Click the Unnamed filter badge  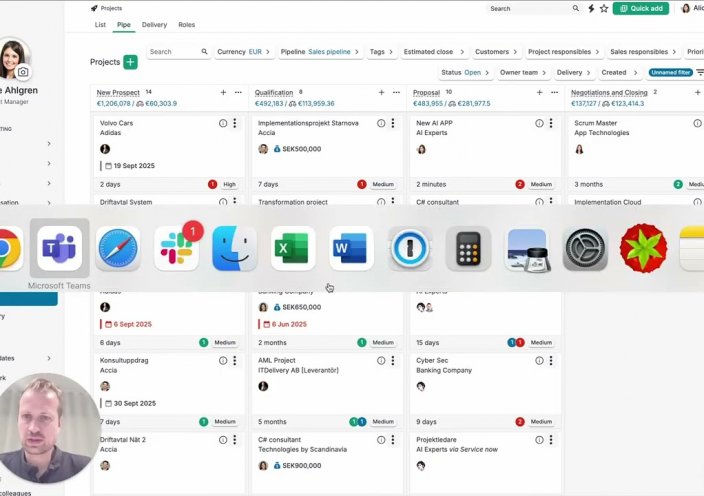tap(669, 72)
